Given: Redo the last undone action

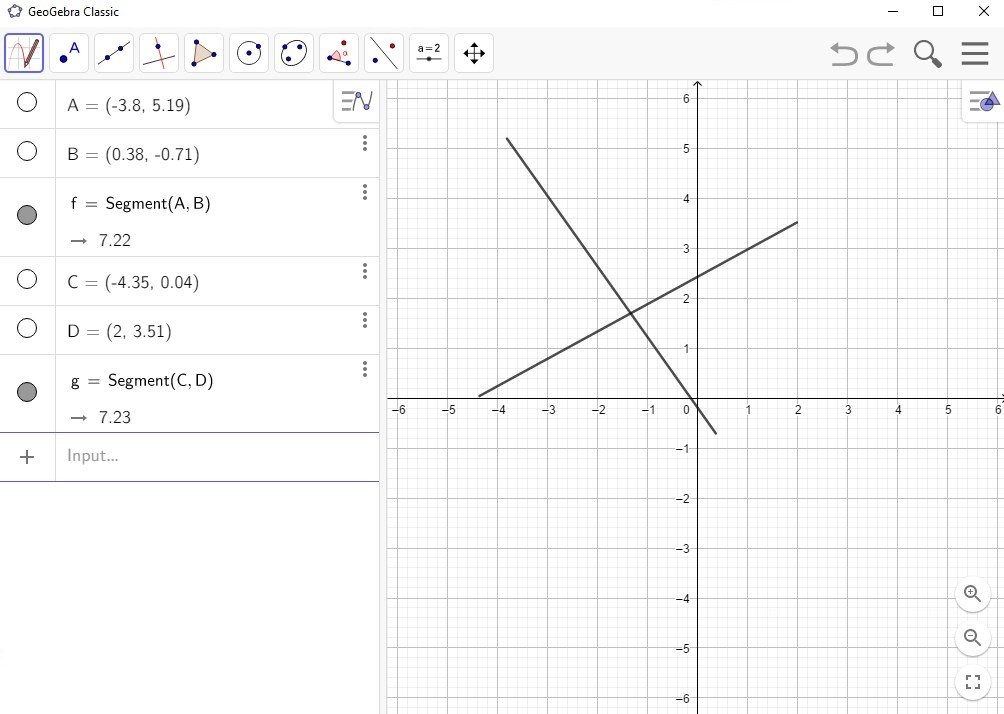Looking at the screenshot, I should tap(881, 54).
